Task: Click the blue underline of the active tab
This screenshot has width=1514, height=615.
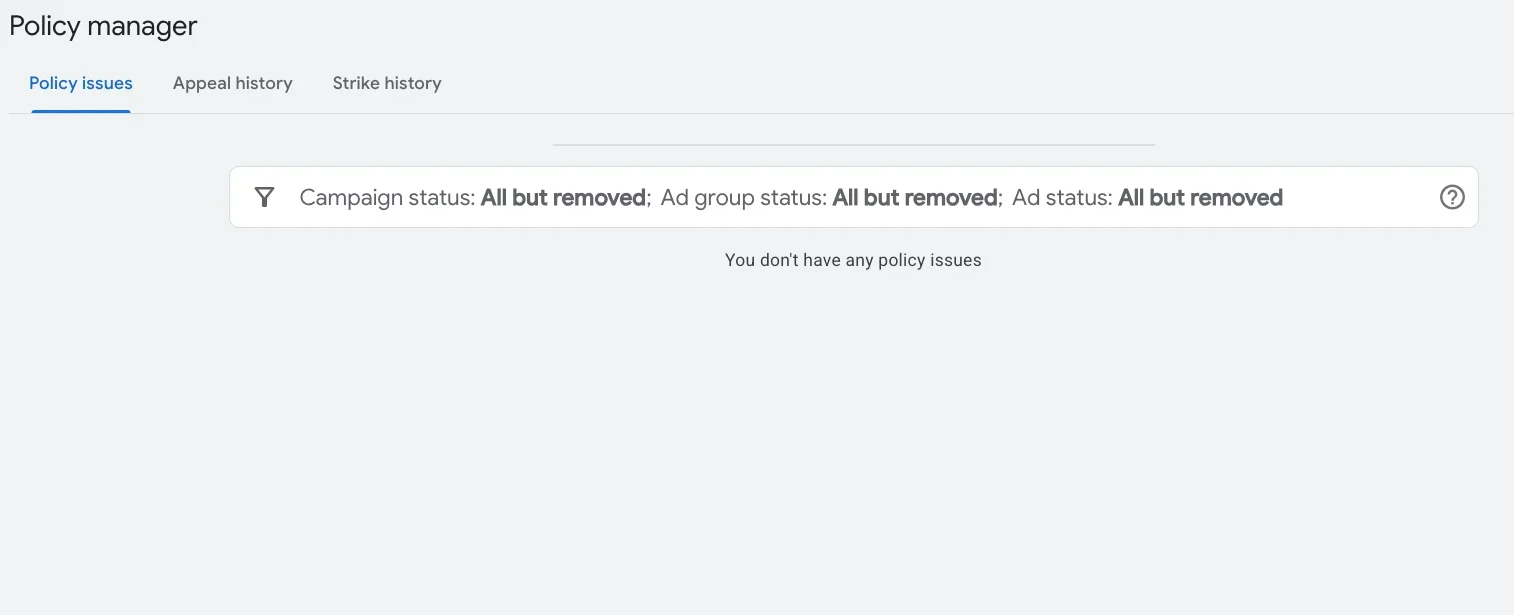Action: click(80, 112)
